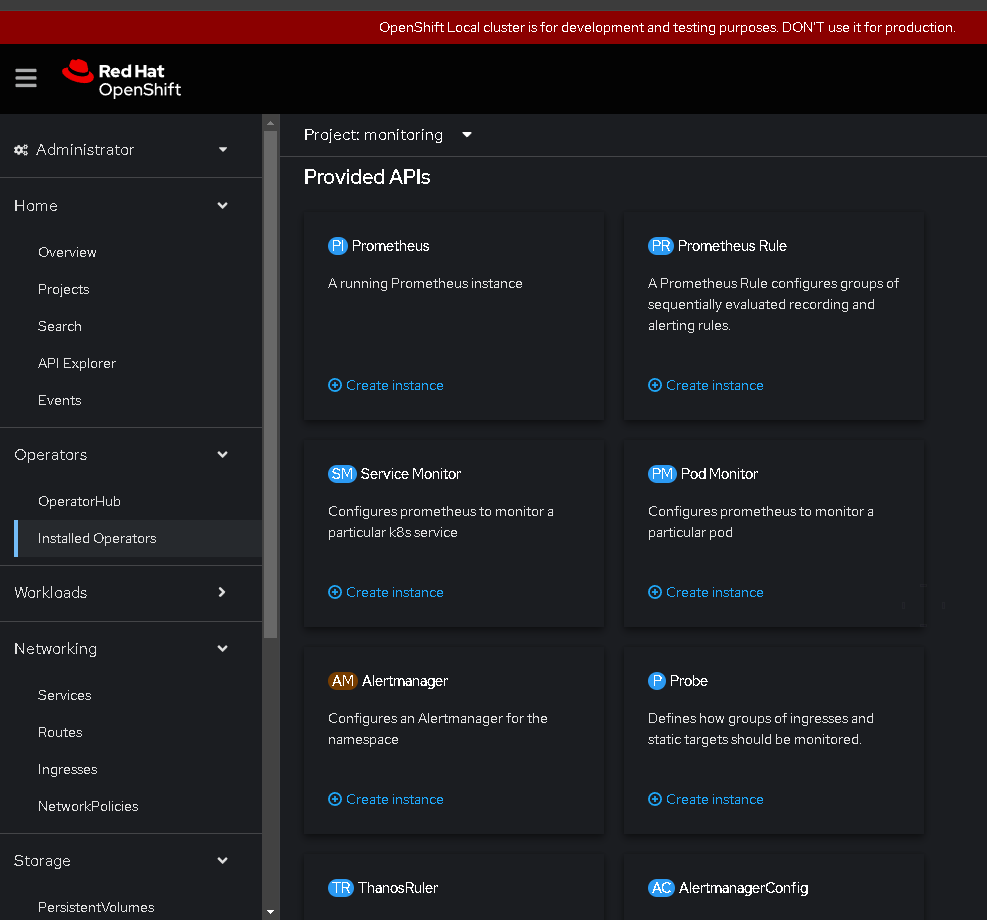Viewport: 987px width, 920px height.
Task: Create instance of Pod Monitor
Action: [x=706, y=592]
